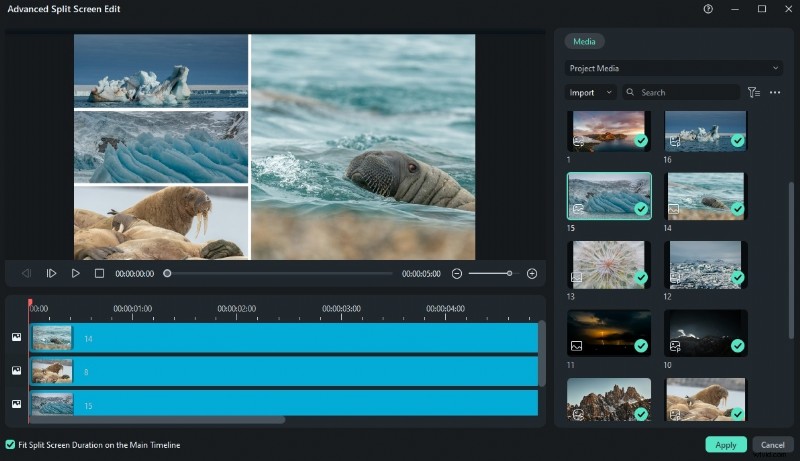800x461 pixels.
Task: Toggle the checkmark on media 1
Action: click(x=641, y=141)
